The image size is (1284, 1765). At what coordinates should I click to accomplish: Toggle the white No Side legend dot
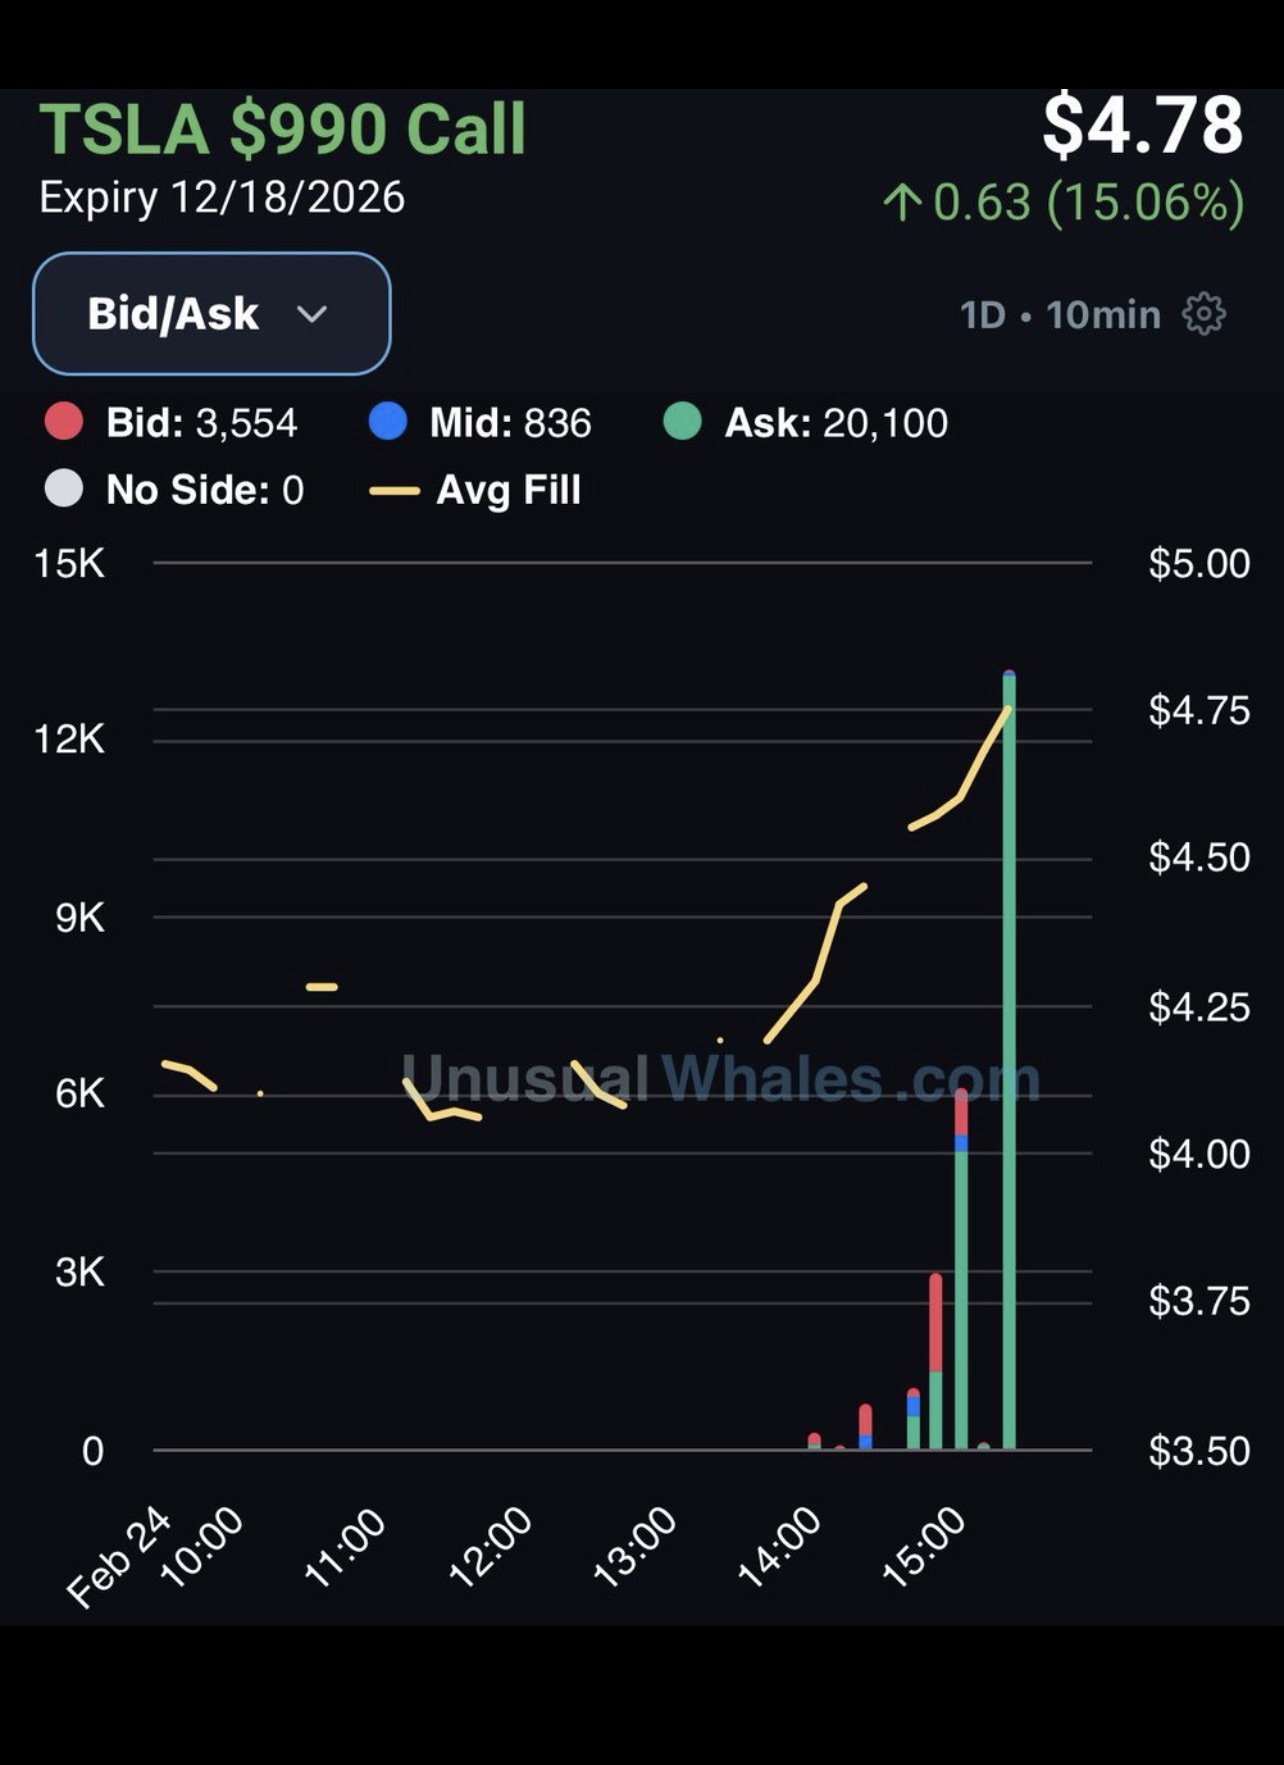64,489
